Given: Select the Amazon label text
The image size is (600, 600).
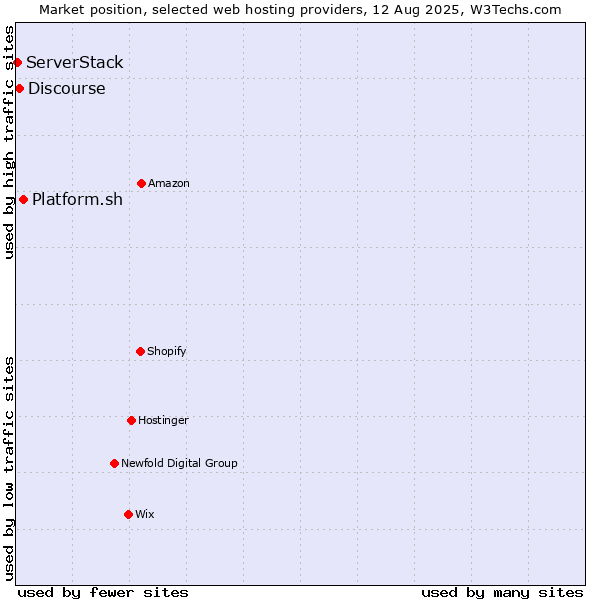Looking at the screenshot, I should coord(169,183).
